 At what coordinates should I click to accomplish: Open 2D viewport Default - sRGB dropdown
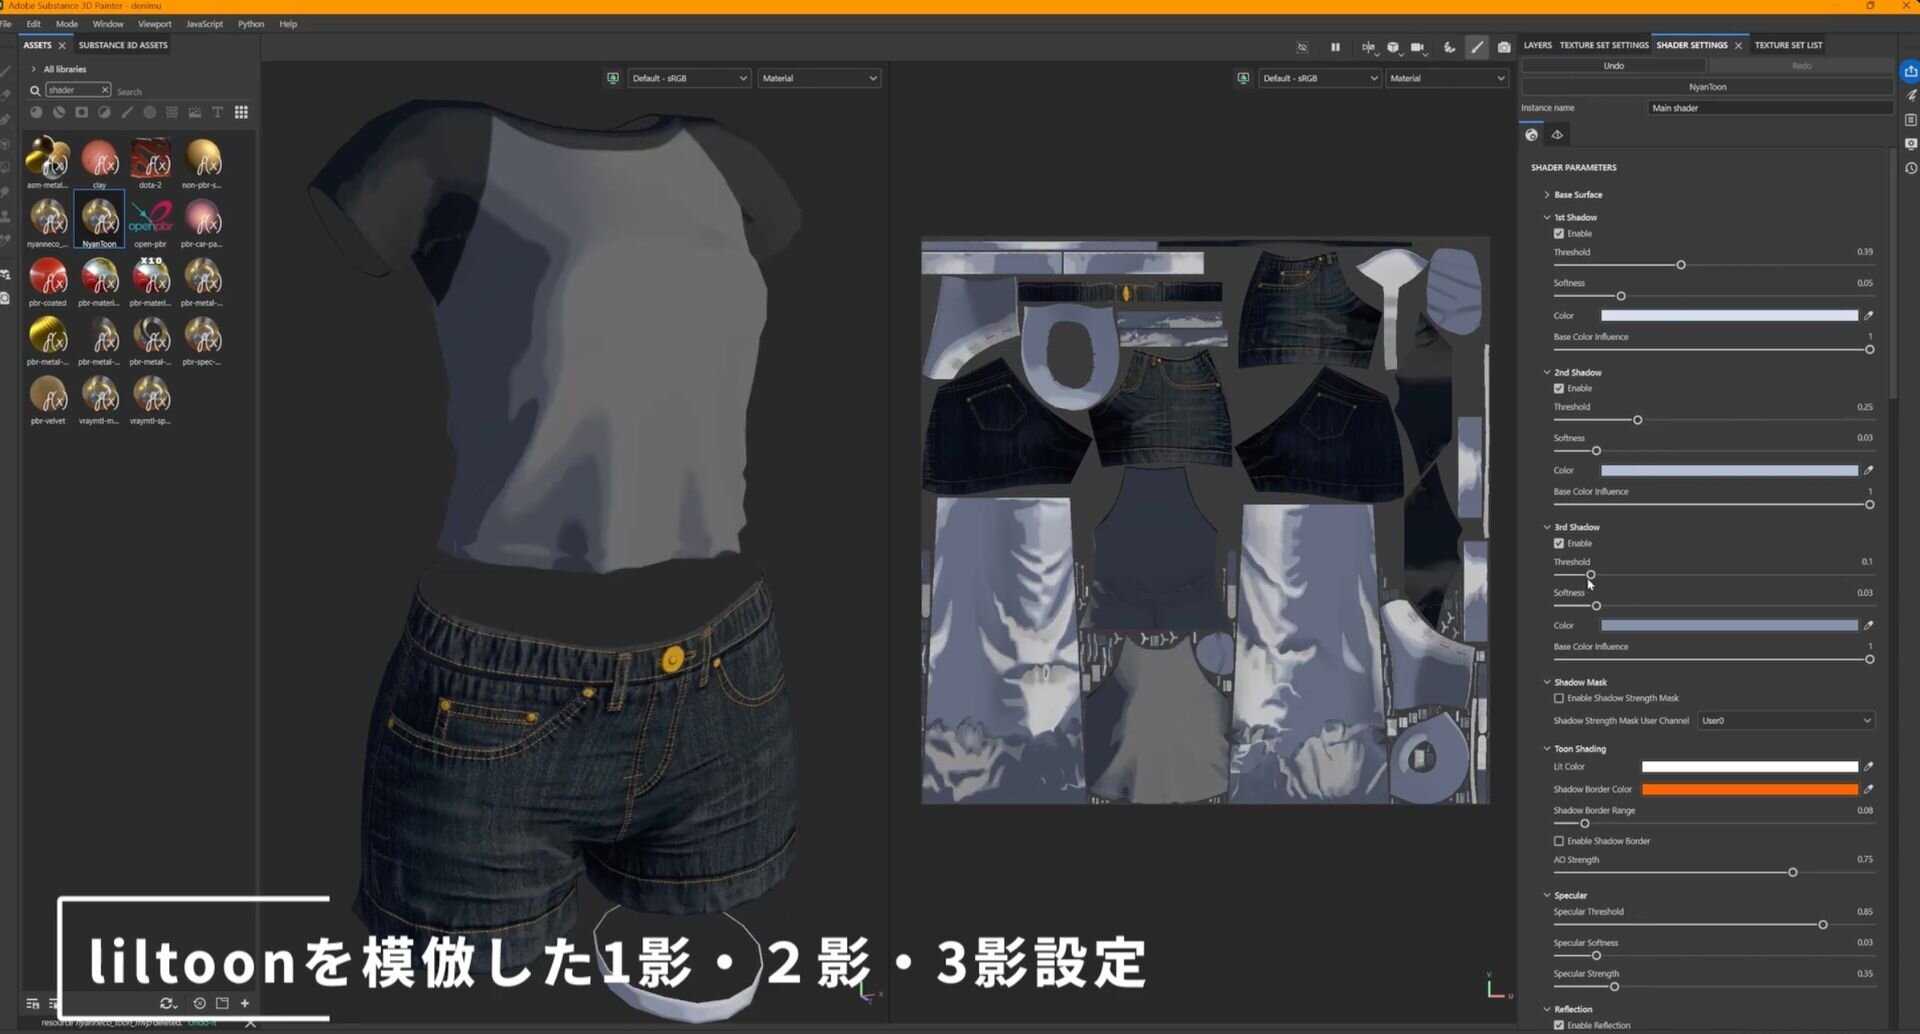(x=1319, y=78)
